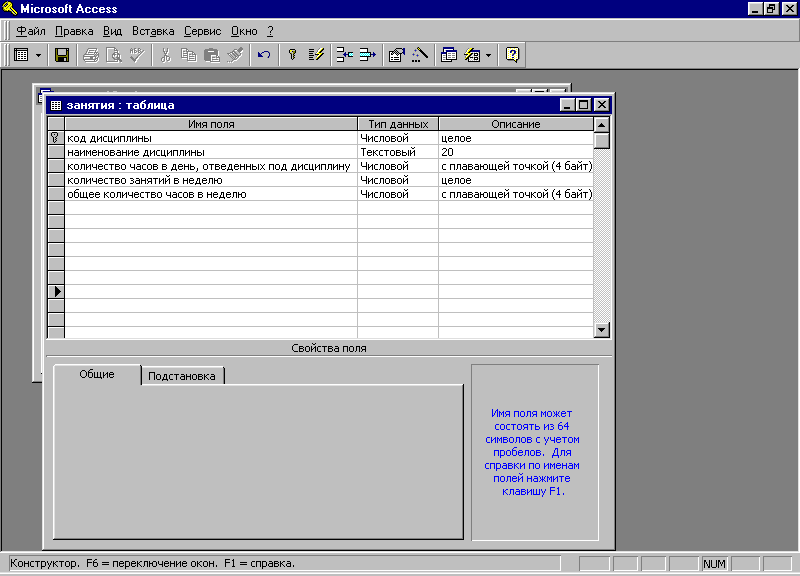800x576 pixels.
Task: Click data type 'Числовой' for 'код дисциплины'
Action: [398, 138]
